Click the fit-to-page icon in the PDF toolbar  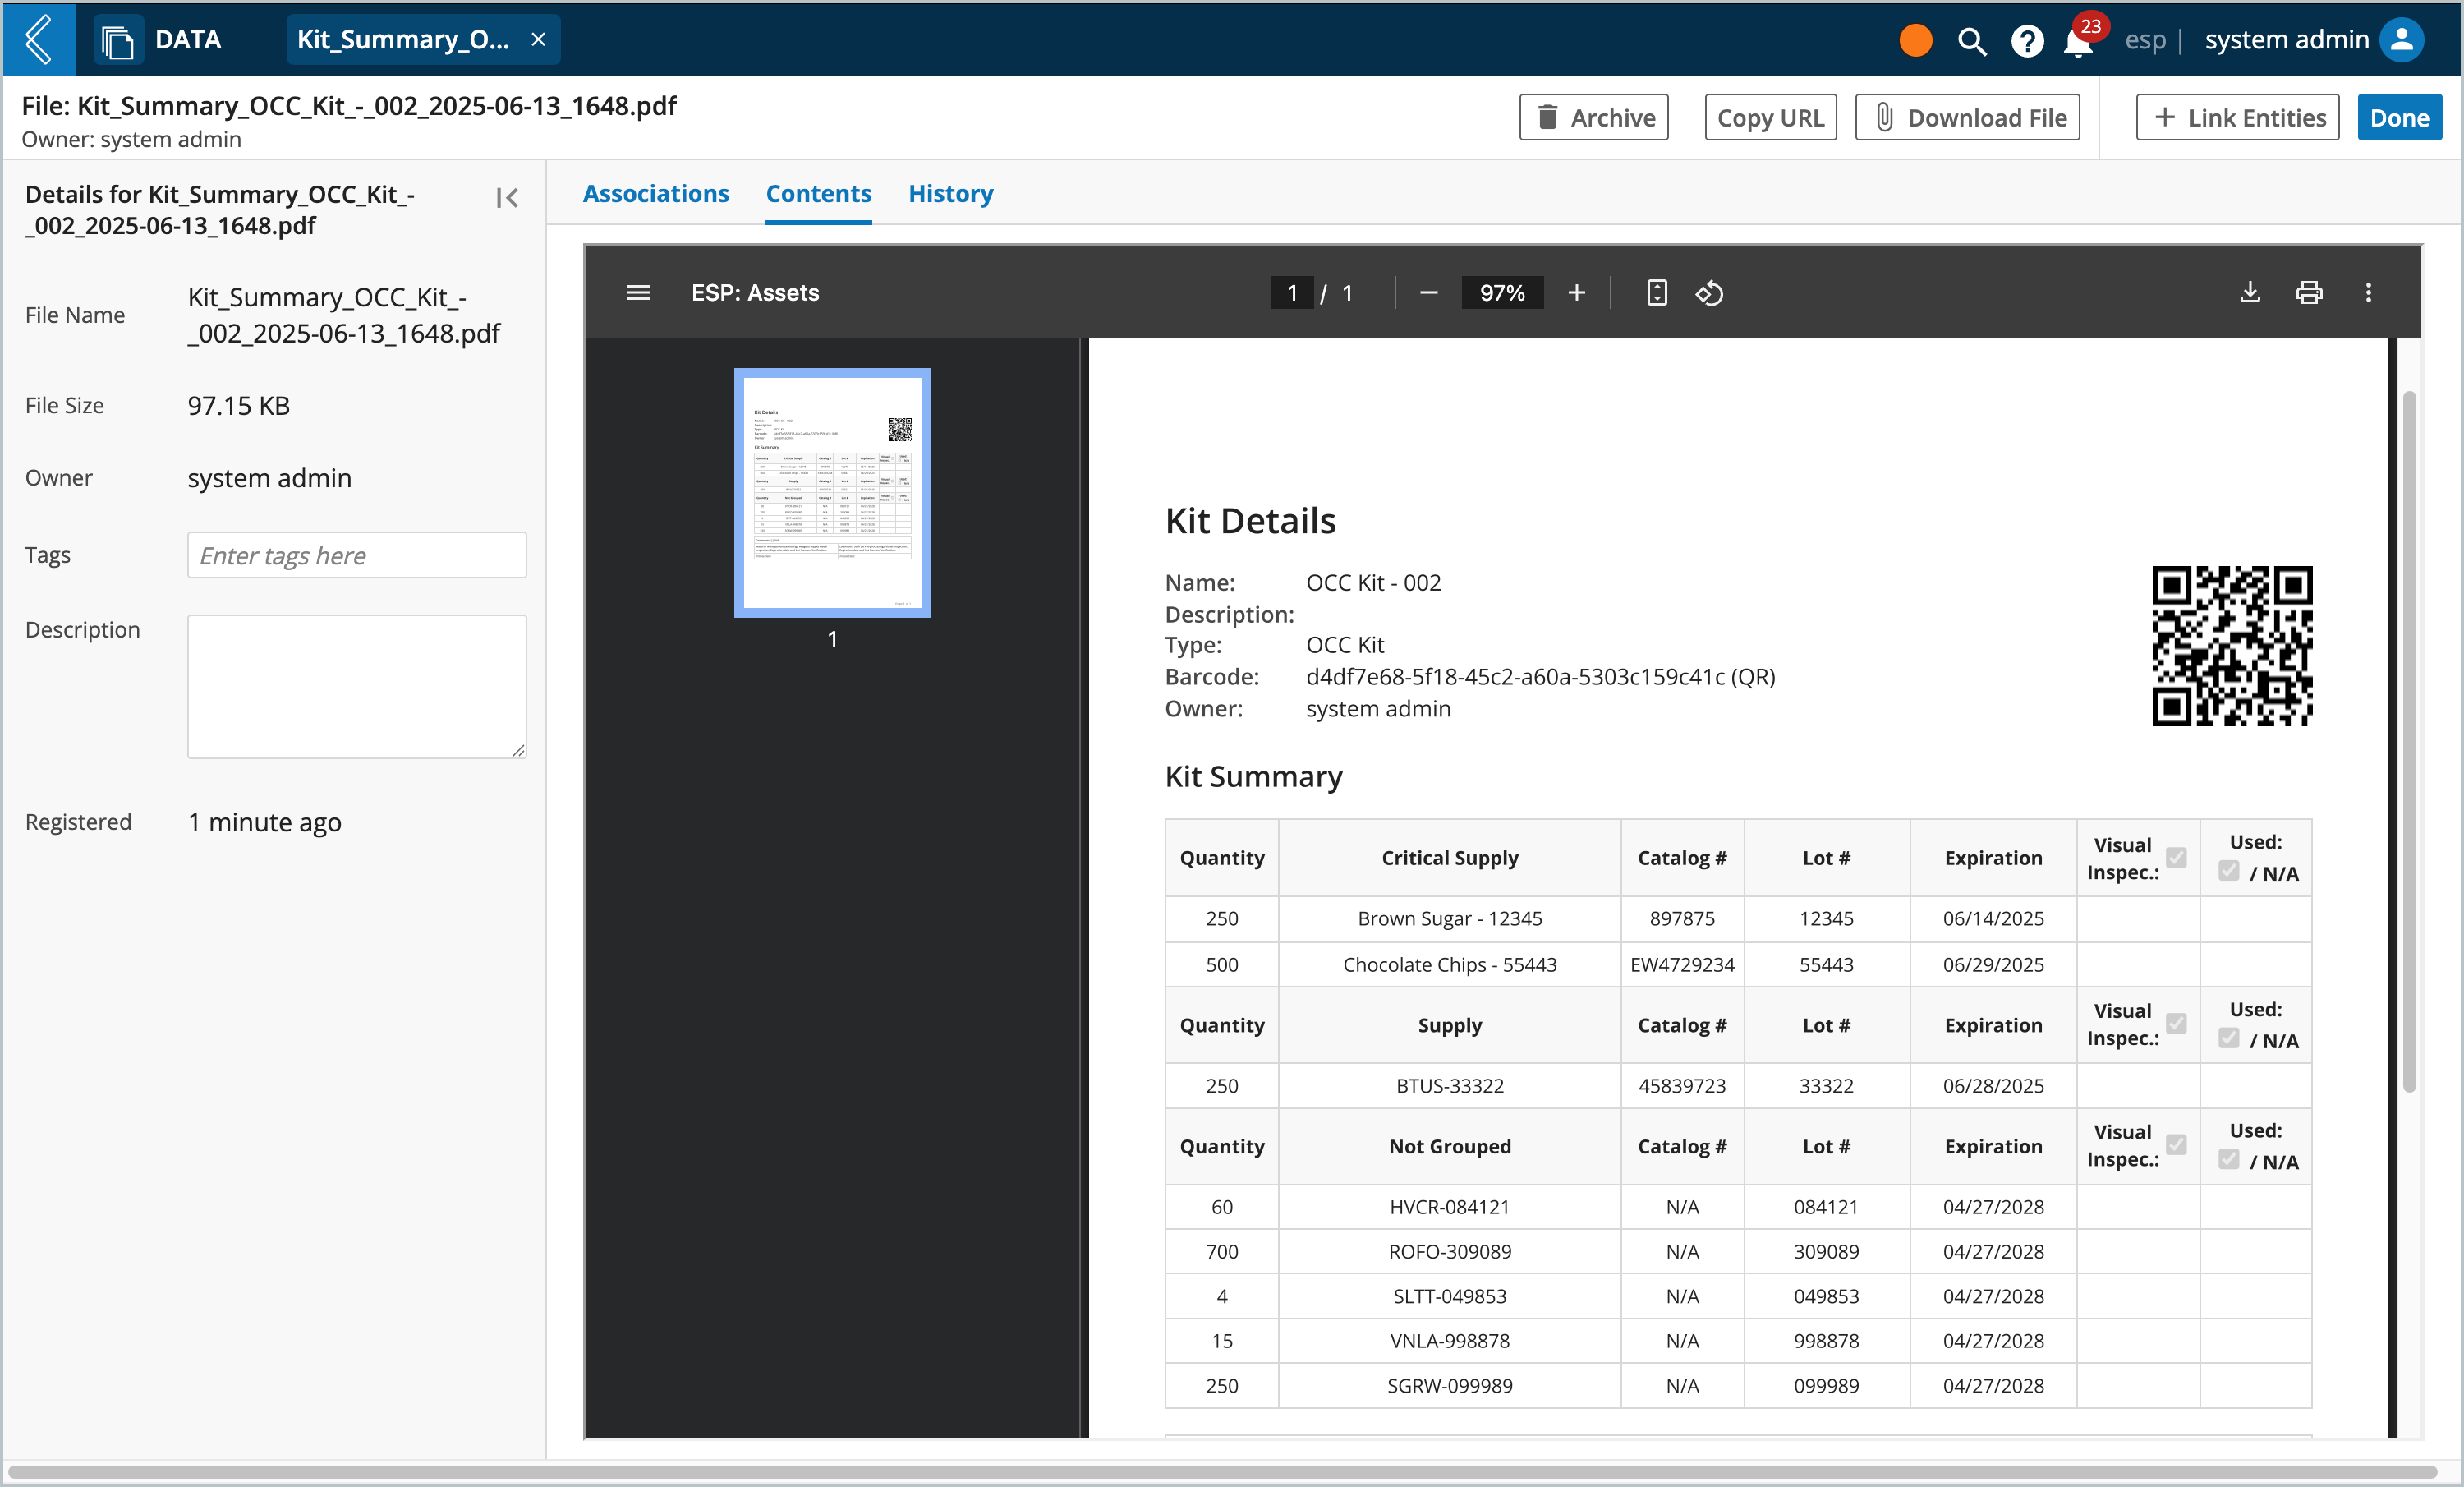point(1657,292)
